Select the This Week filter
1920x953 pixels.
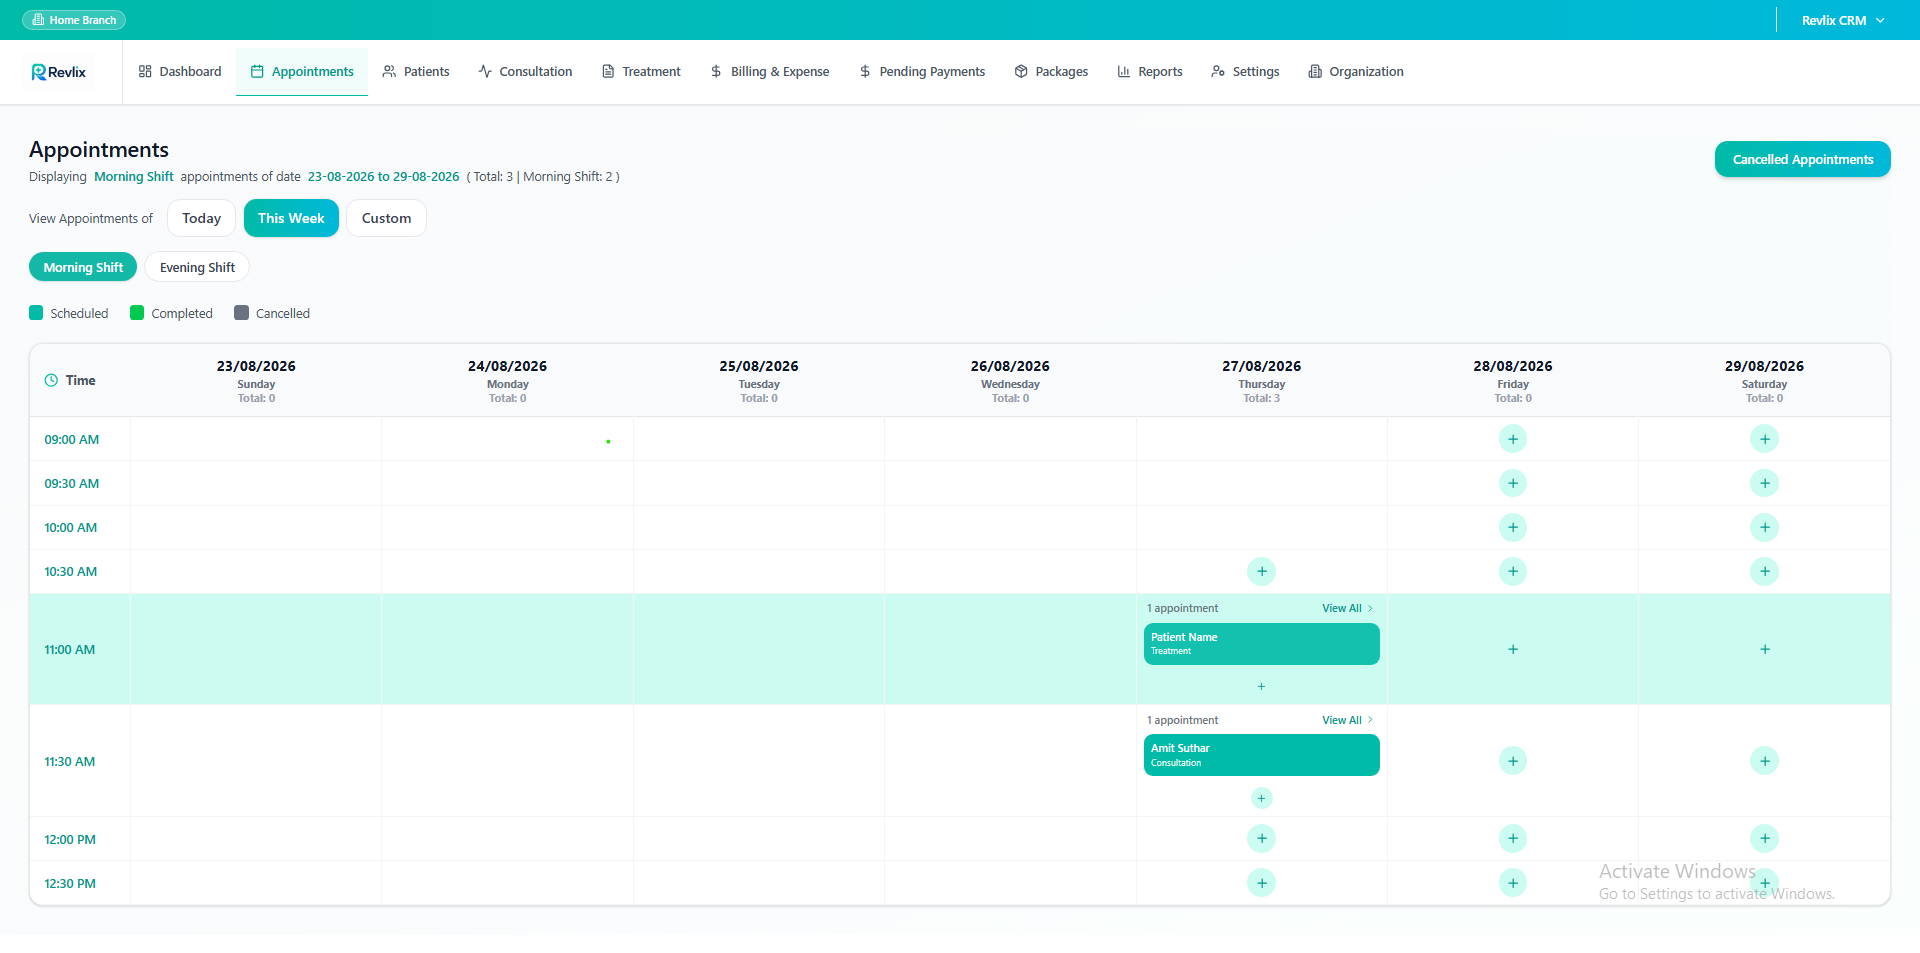click(x=291, y=218)
